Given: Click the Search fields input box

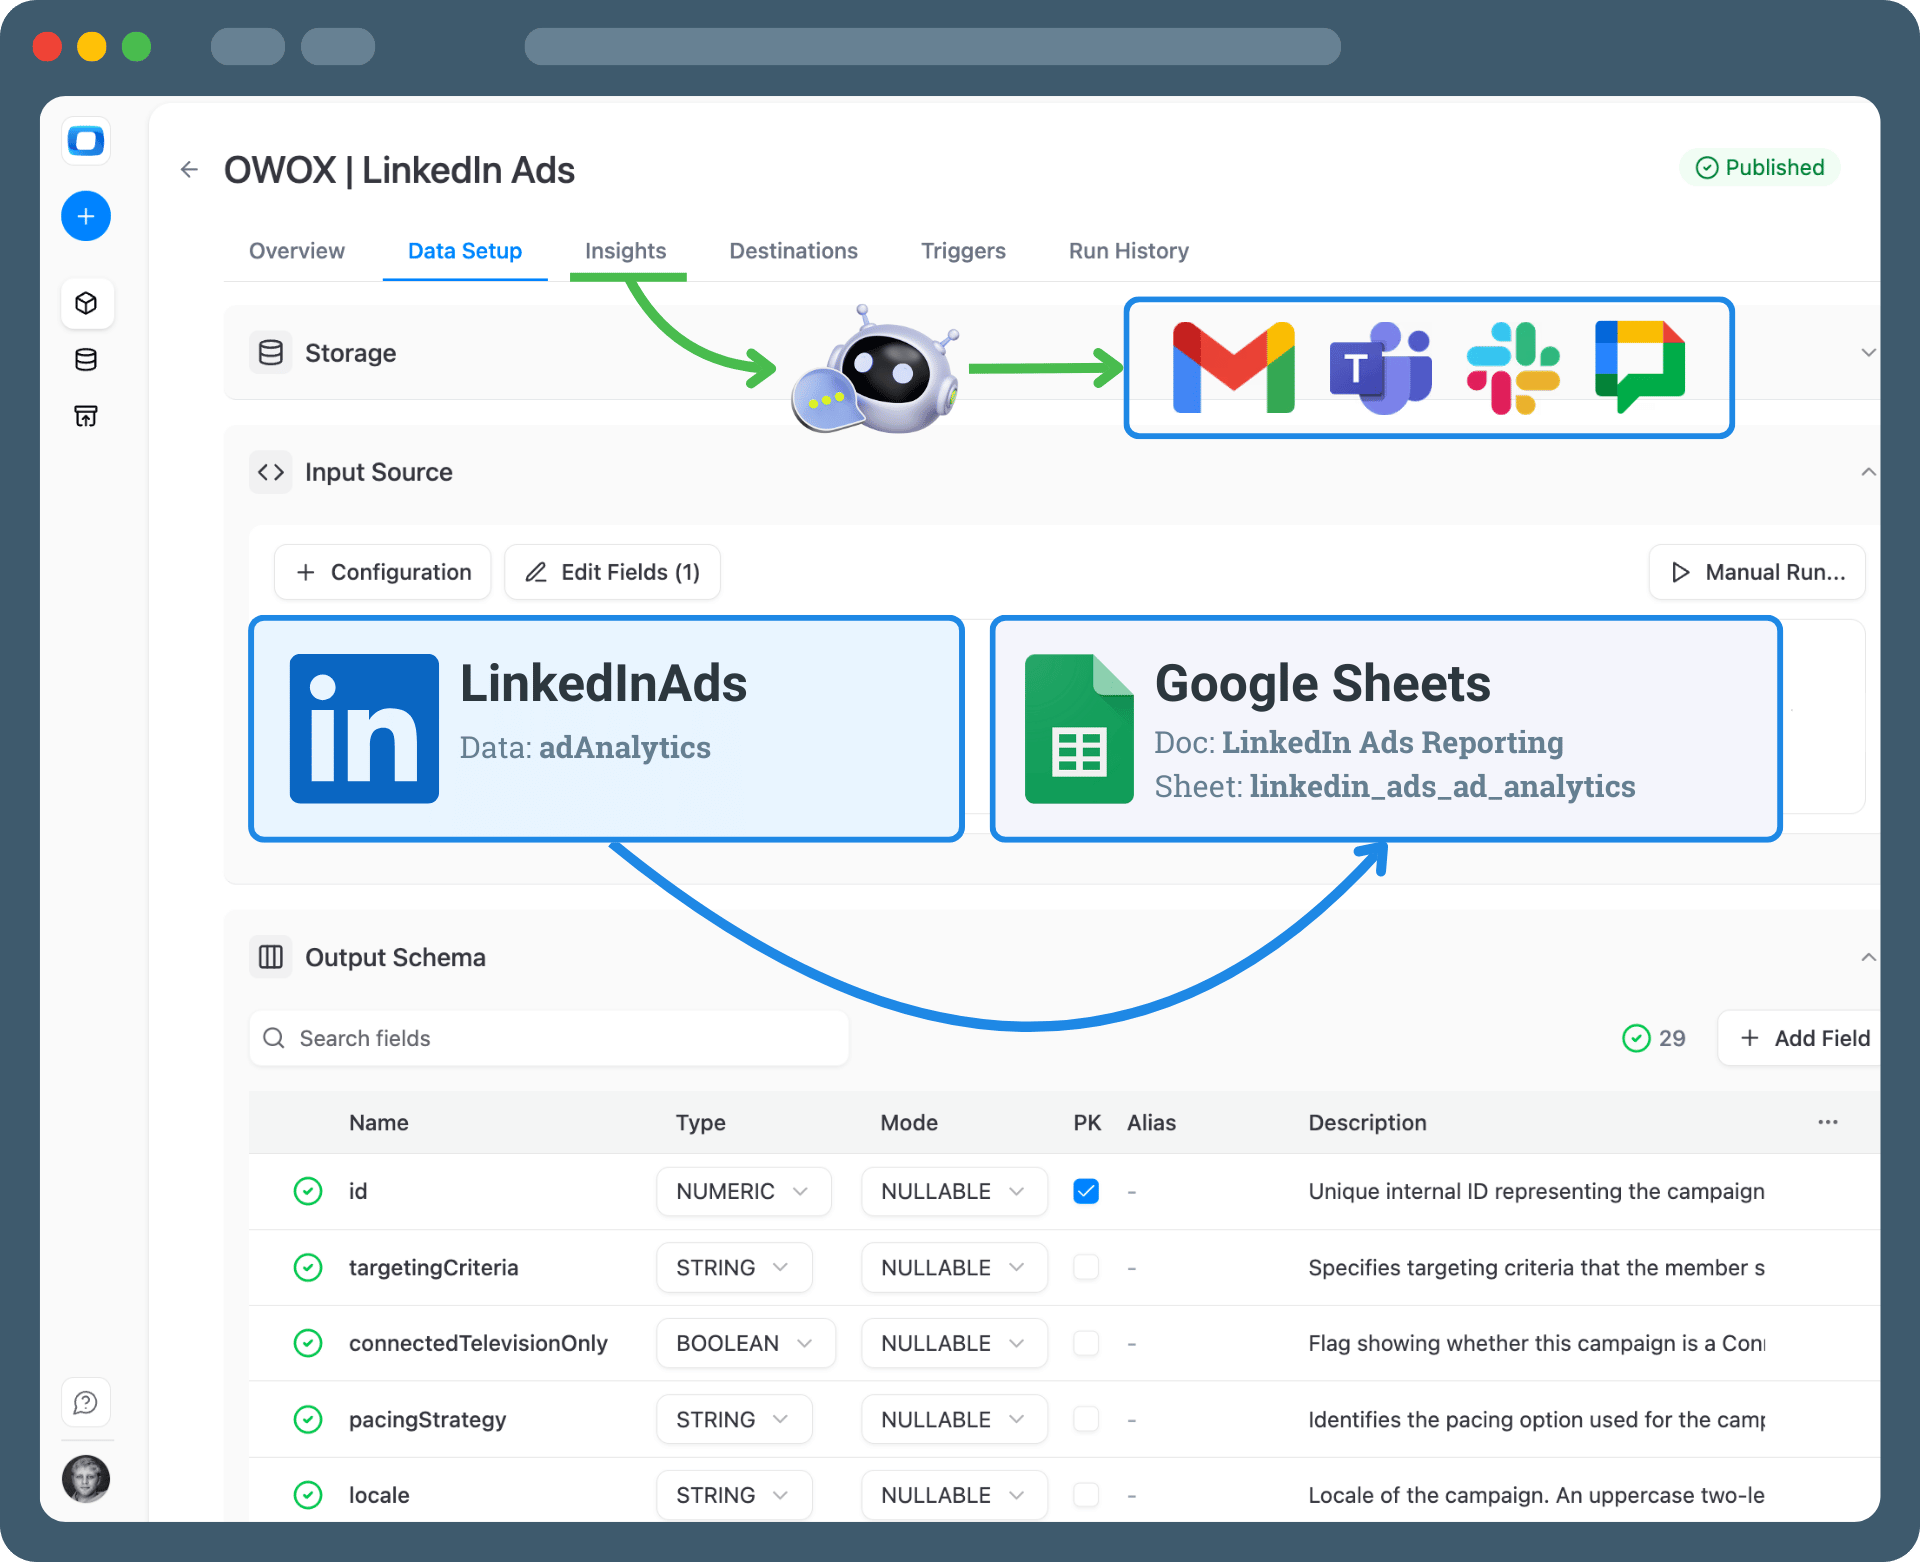Looking at the screenshot, I should coord(549,1038).
